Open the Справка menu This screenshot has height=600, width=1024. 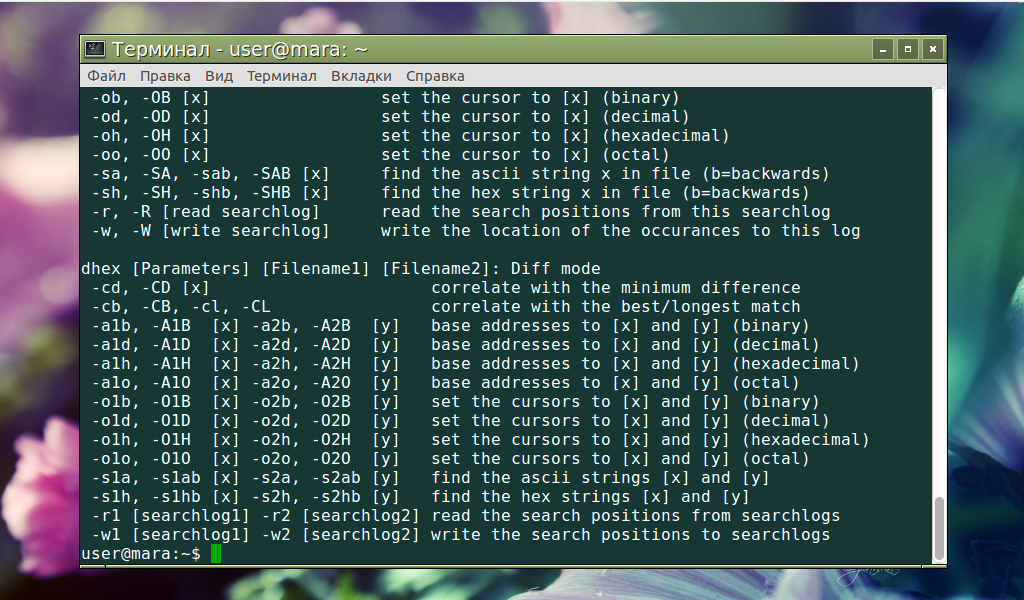(x=435, y=76)
